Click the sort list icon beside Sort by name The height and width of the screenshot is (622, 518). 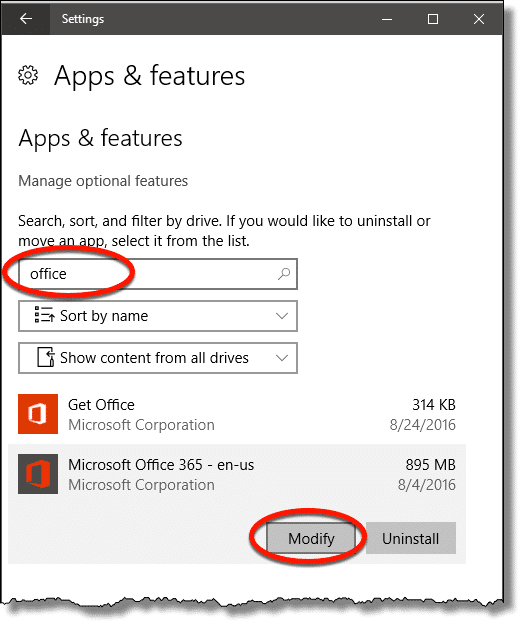coord(44,315)
